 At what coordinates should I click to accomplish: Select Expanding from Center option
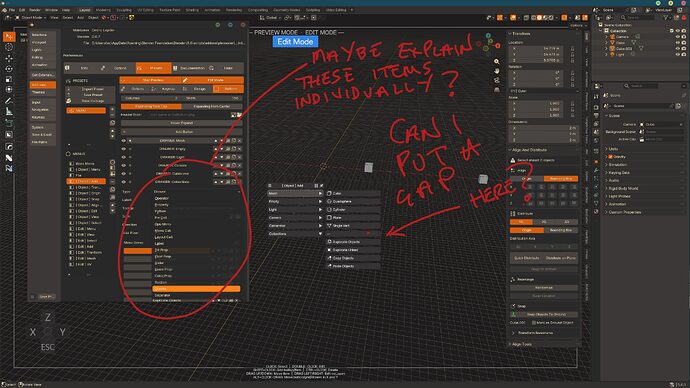click(x=212, y=106)
